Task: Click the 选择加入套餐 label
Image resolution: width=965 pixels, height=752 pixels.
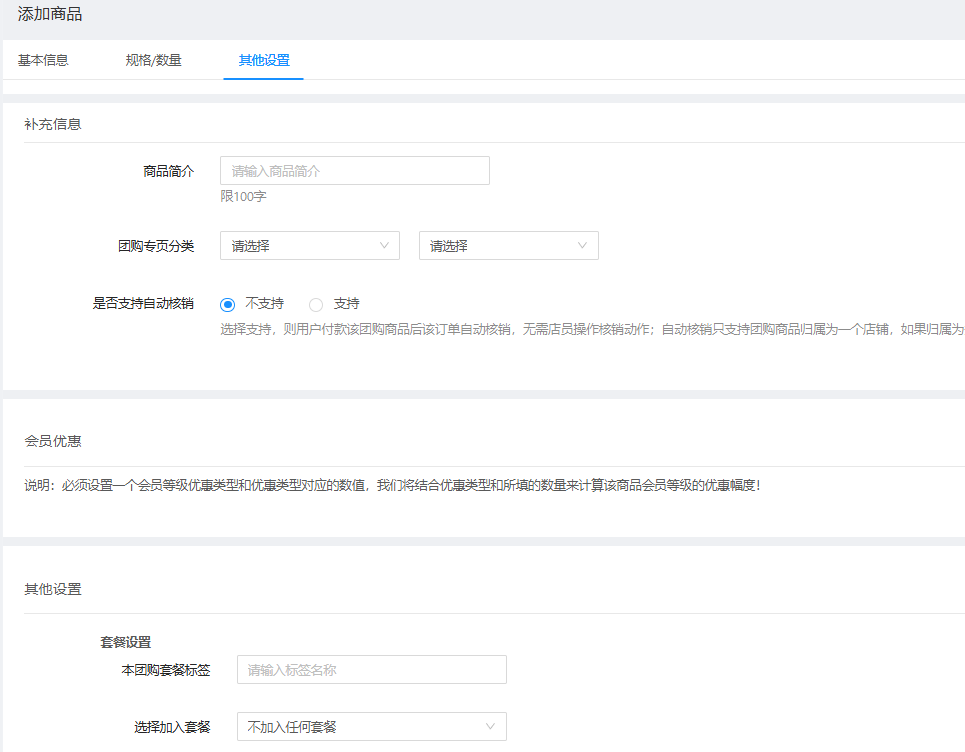Action: point(172,727)
